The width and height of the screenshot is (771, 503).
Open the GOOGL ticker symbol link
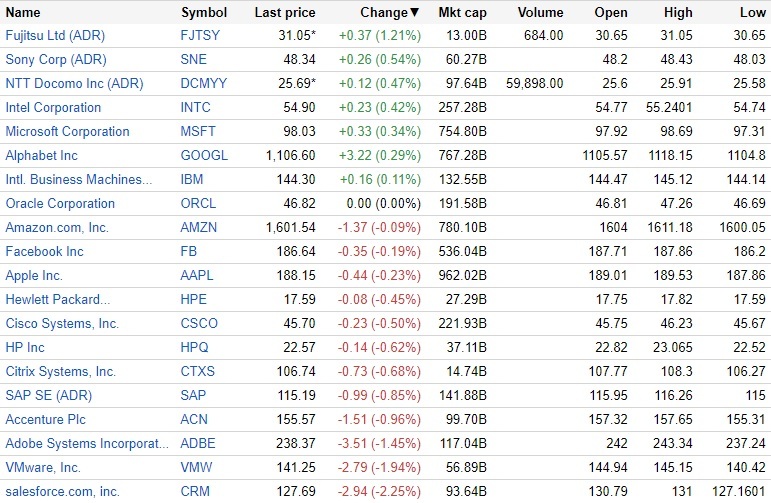pyautogui.click(x=204, y=155)
